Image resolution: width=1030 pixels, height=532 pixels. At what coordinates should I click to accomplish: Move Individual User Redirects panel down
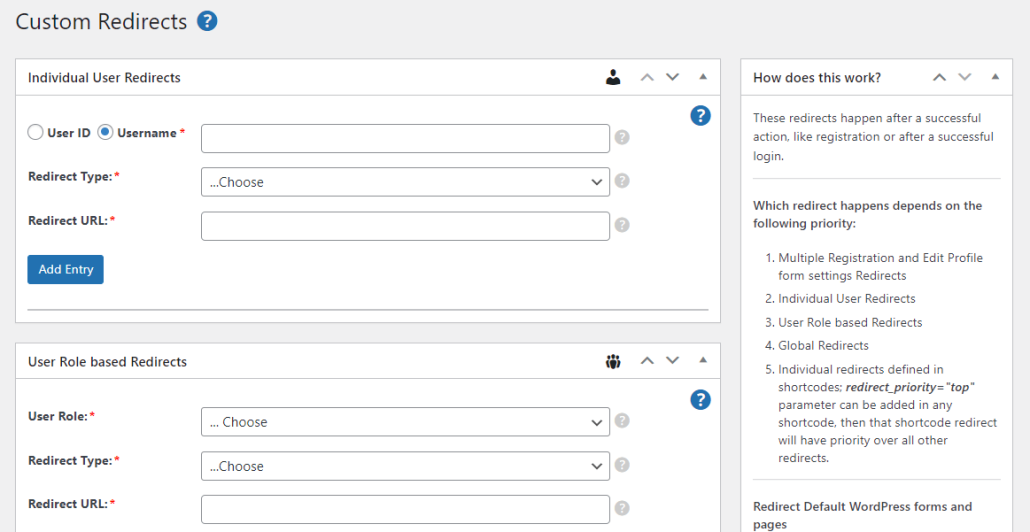click(x=672, y=77)
